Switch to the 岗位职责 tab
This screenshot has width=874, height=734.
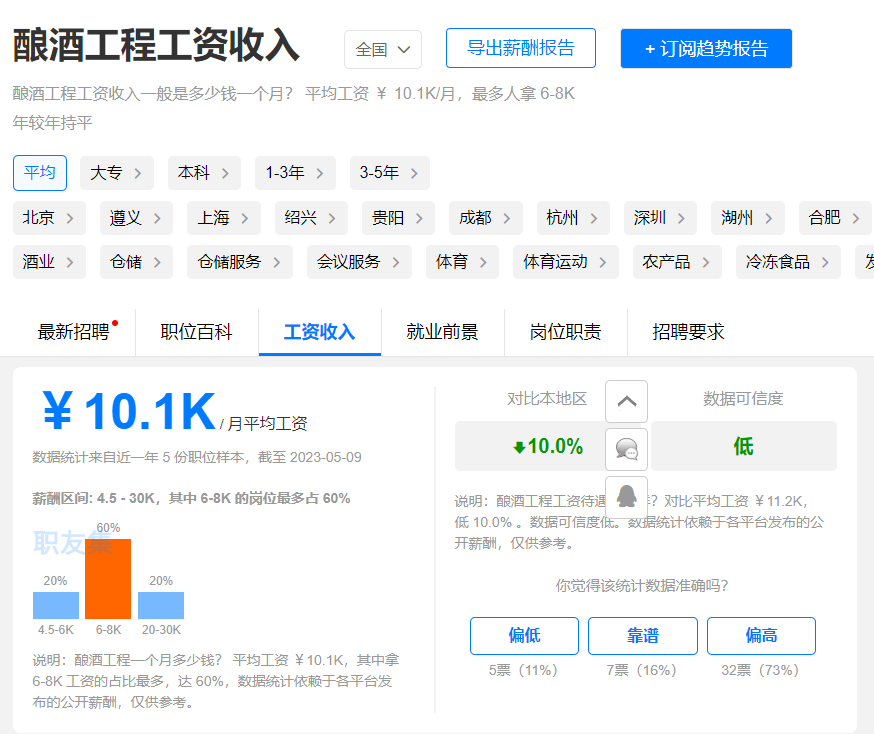point(566,332)
